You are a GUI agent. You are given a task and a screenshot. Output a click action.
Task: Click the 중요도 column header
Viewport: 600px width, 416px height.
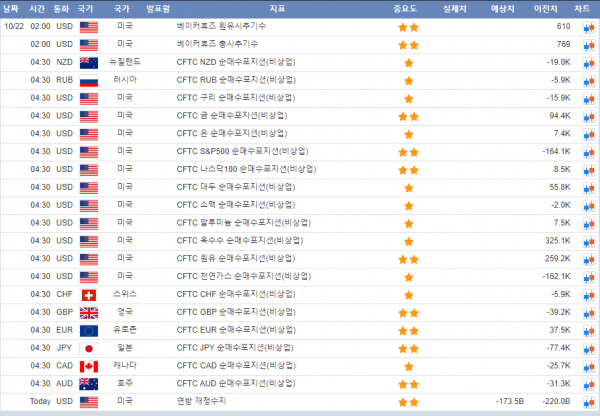408,9
